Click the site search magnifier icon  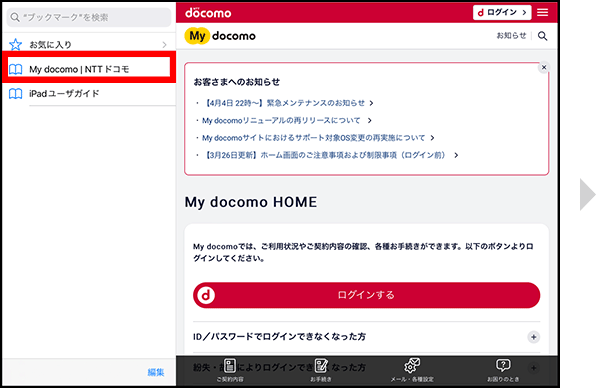[x=542, y=36]
